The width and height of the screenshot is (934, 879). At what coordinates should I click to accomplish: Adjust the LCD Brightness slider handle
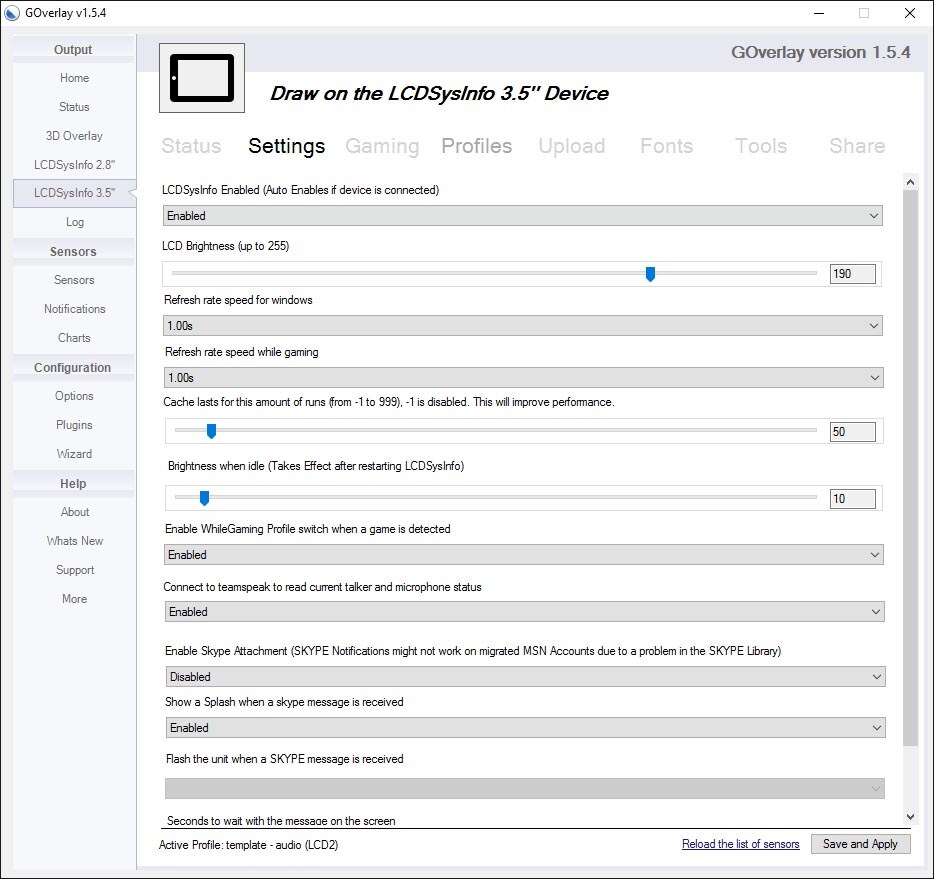pyautogui.click(x=650, y=274)
